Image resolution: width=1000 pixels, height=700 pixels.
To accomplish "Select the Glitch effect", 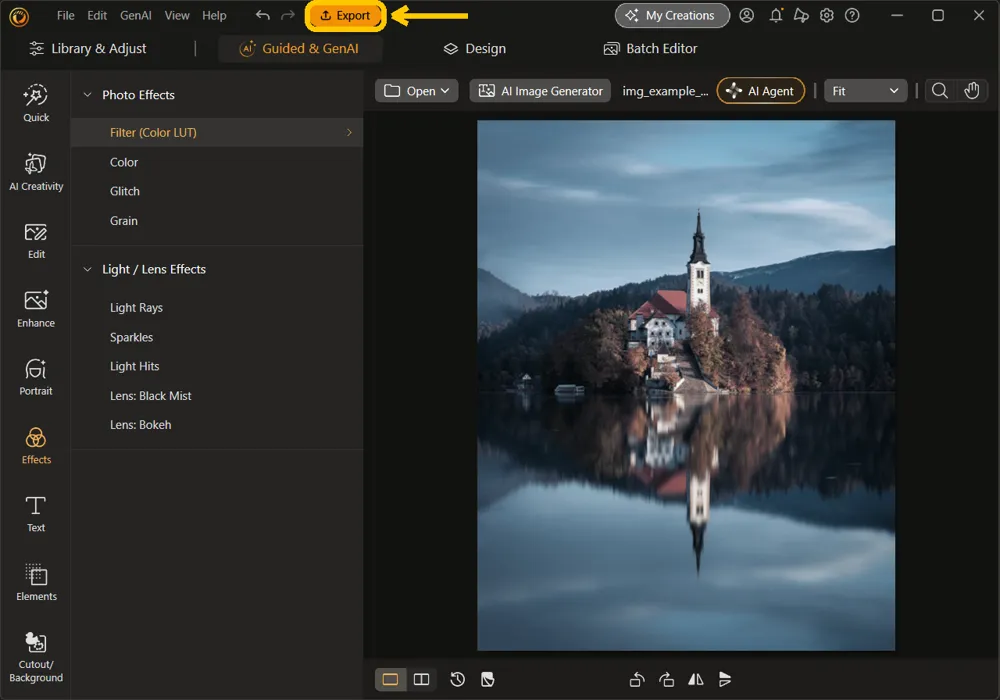I will pyautogui.click(x=124, y=191).
